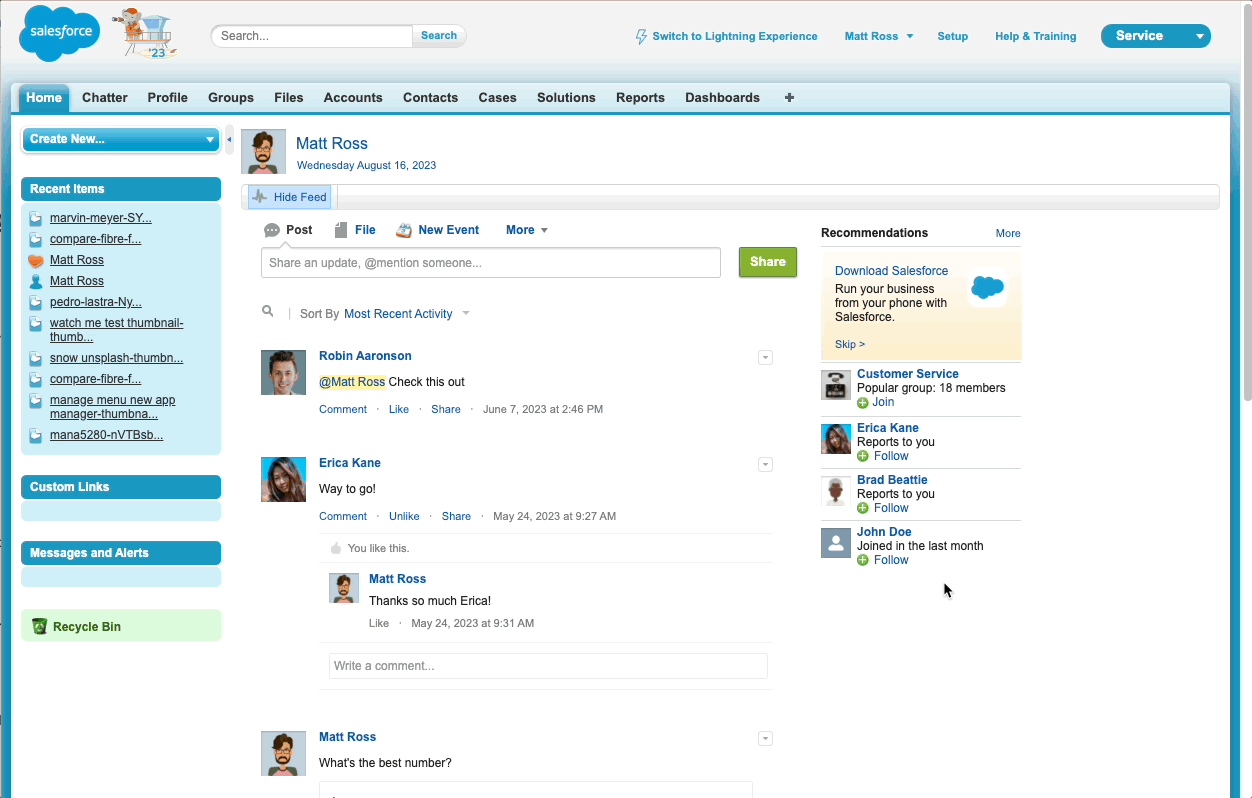Open the Sort By Most Recent Activity dropdown

click(406, 314)
